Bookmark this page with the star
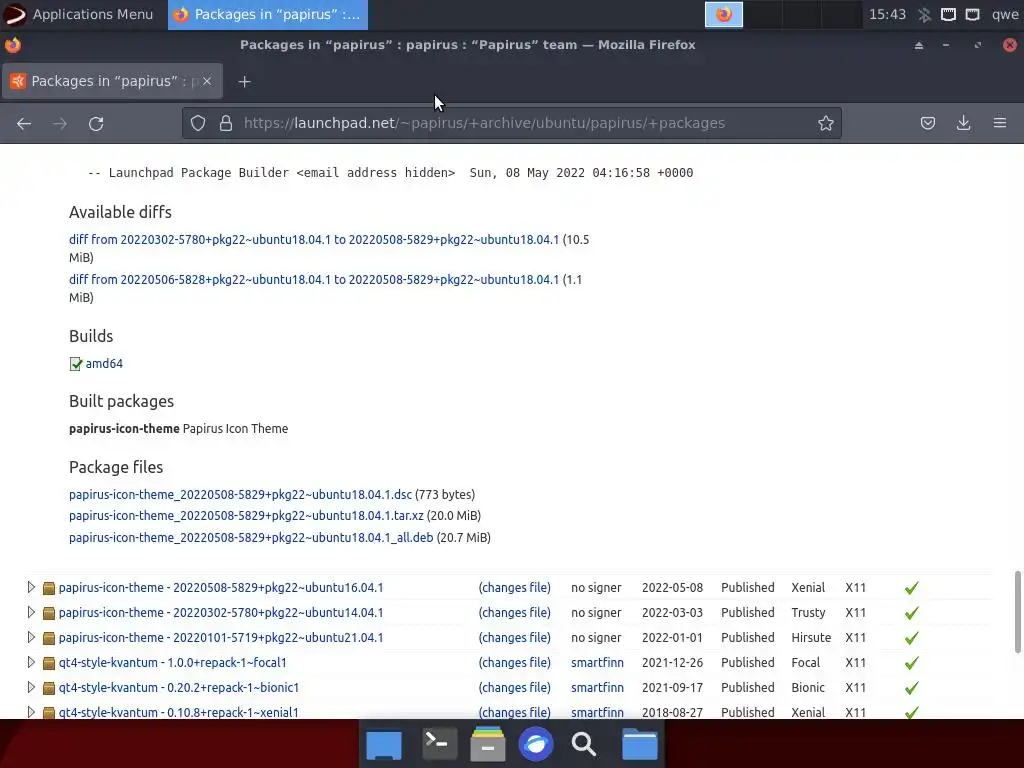This screenshot has height=768, width=1024. click(825, 123)
